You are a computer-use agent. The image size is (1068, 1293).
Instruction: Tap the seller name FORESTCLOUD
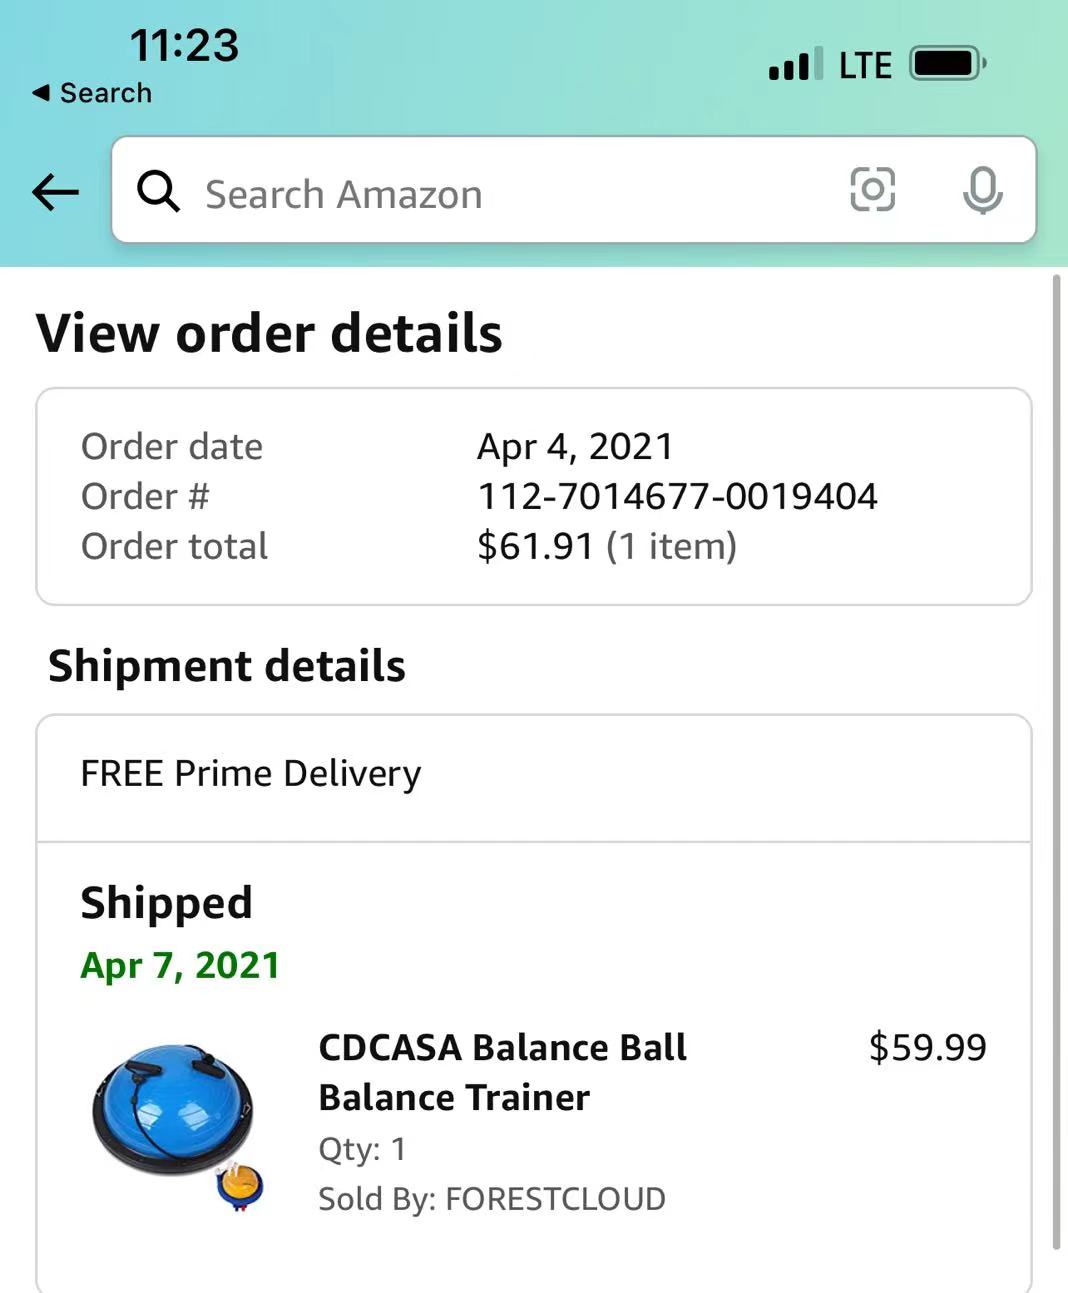[x=555, y=1198]
